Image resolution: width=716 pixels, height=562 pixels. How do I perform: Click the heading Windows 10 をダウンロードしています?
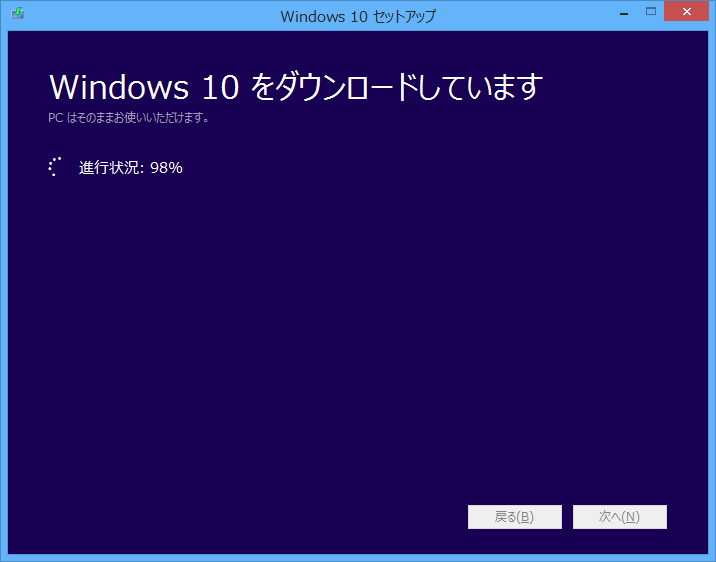tap(296, 87)
